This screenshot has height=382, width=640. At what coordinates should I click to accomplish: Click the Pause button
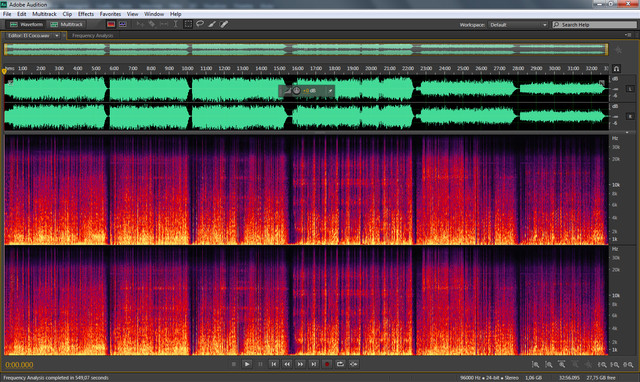(x=260, y=364)
